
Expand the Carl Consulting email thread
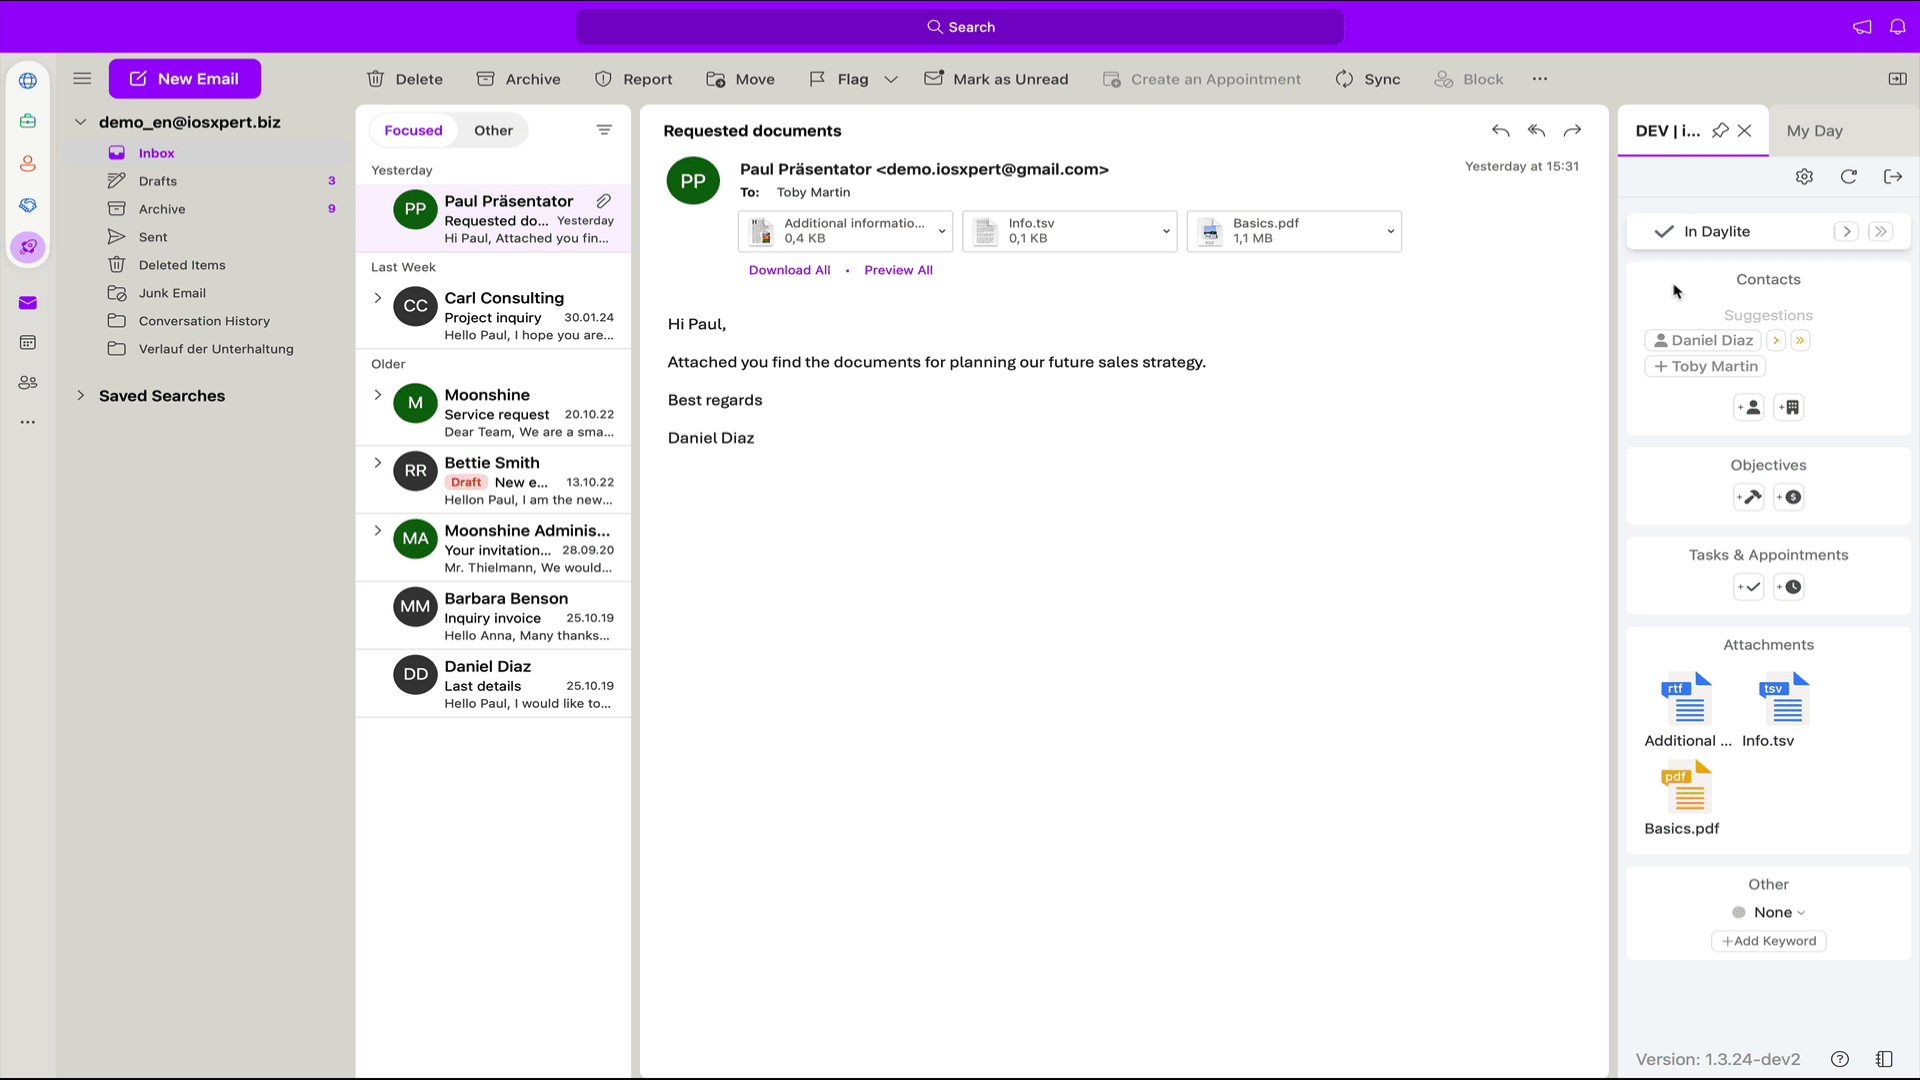click(x=378, y=297)
